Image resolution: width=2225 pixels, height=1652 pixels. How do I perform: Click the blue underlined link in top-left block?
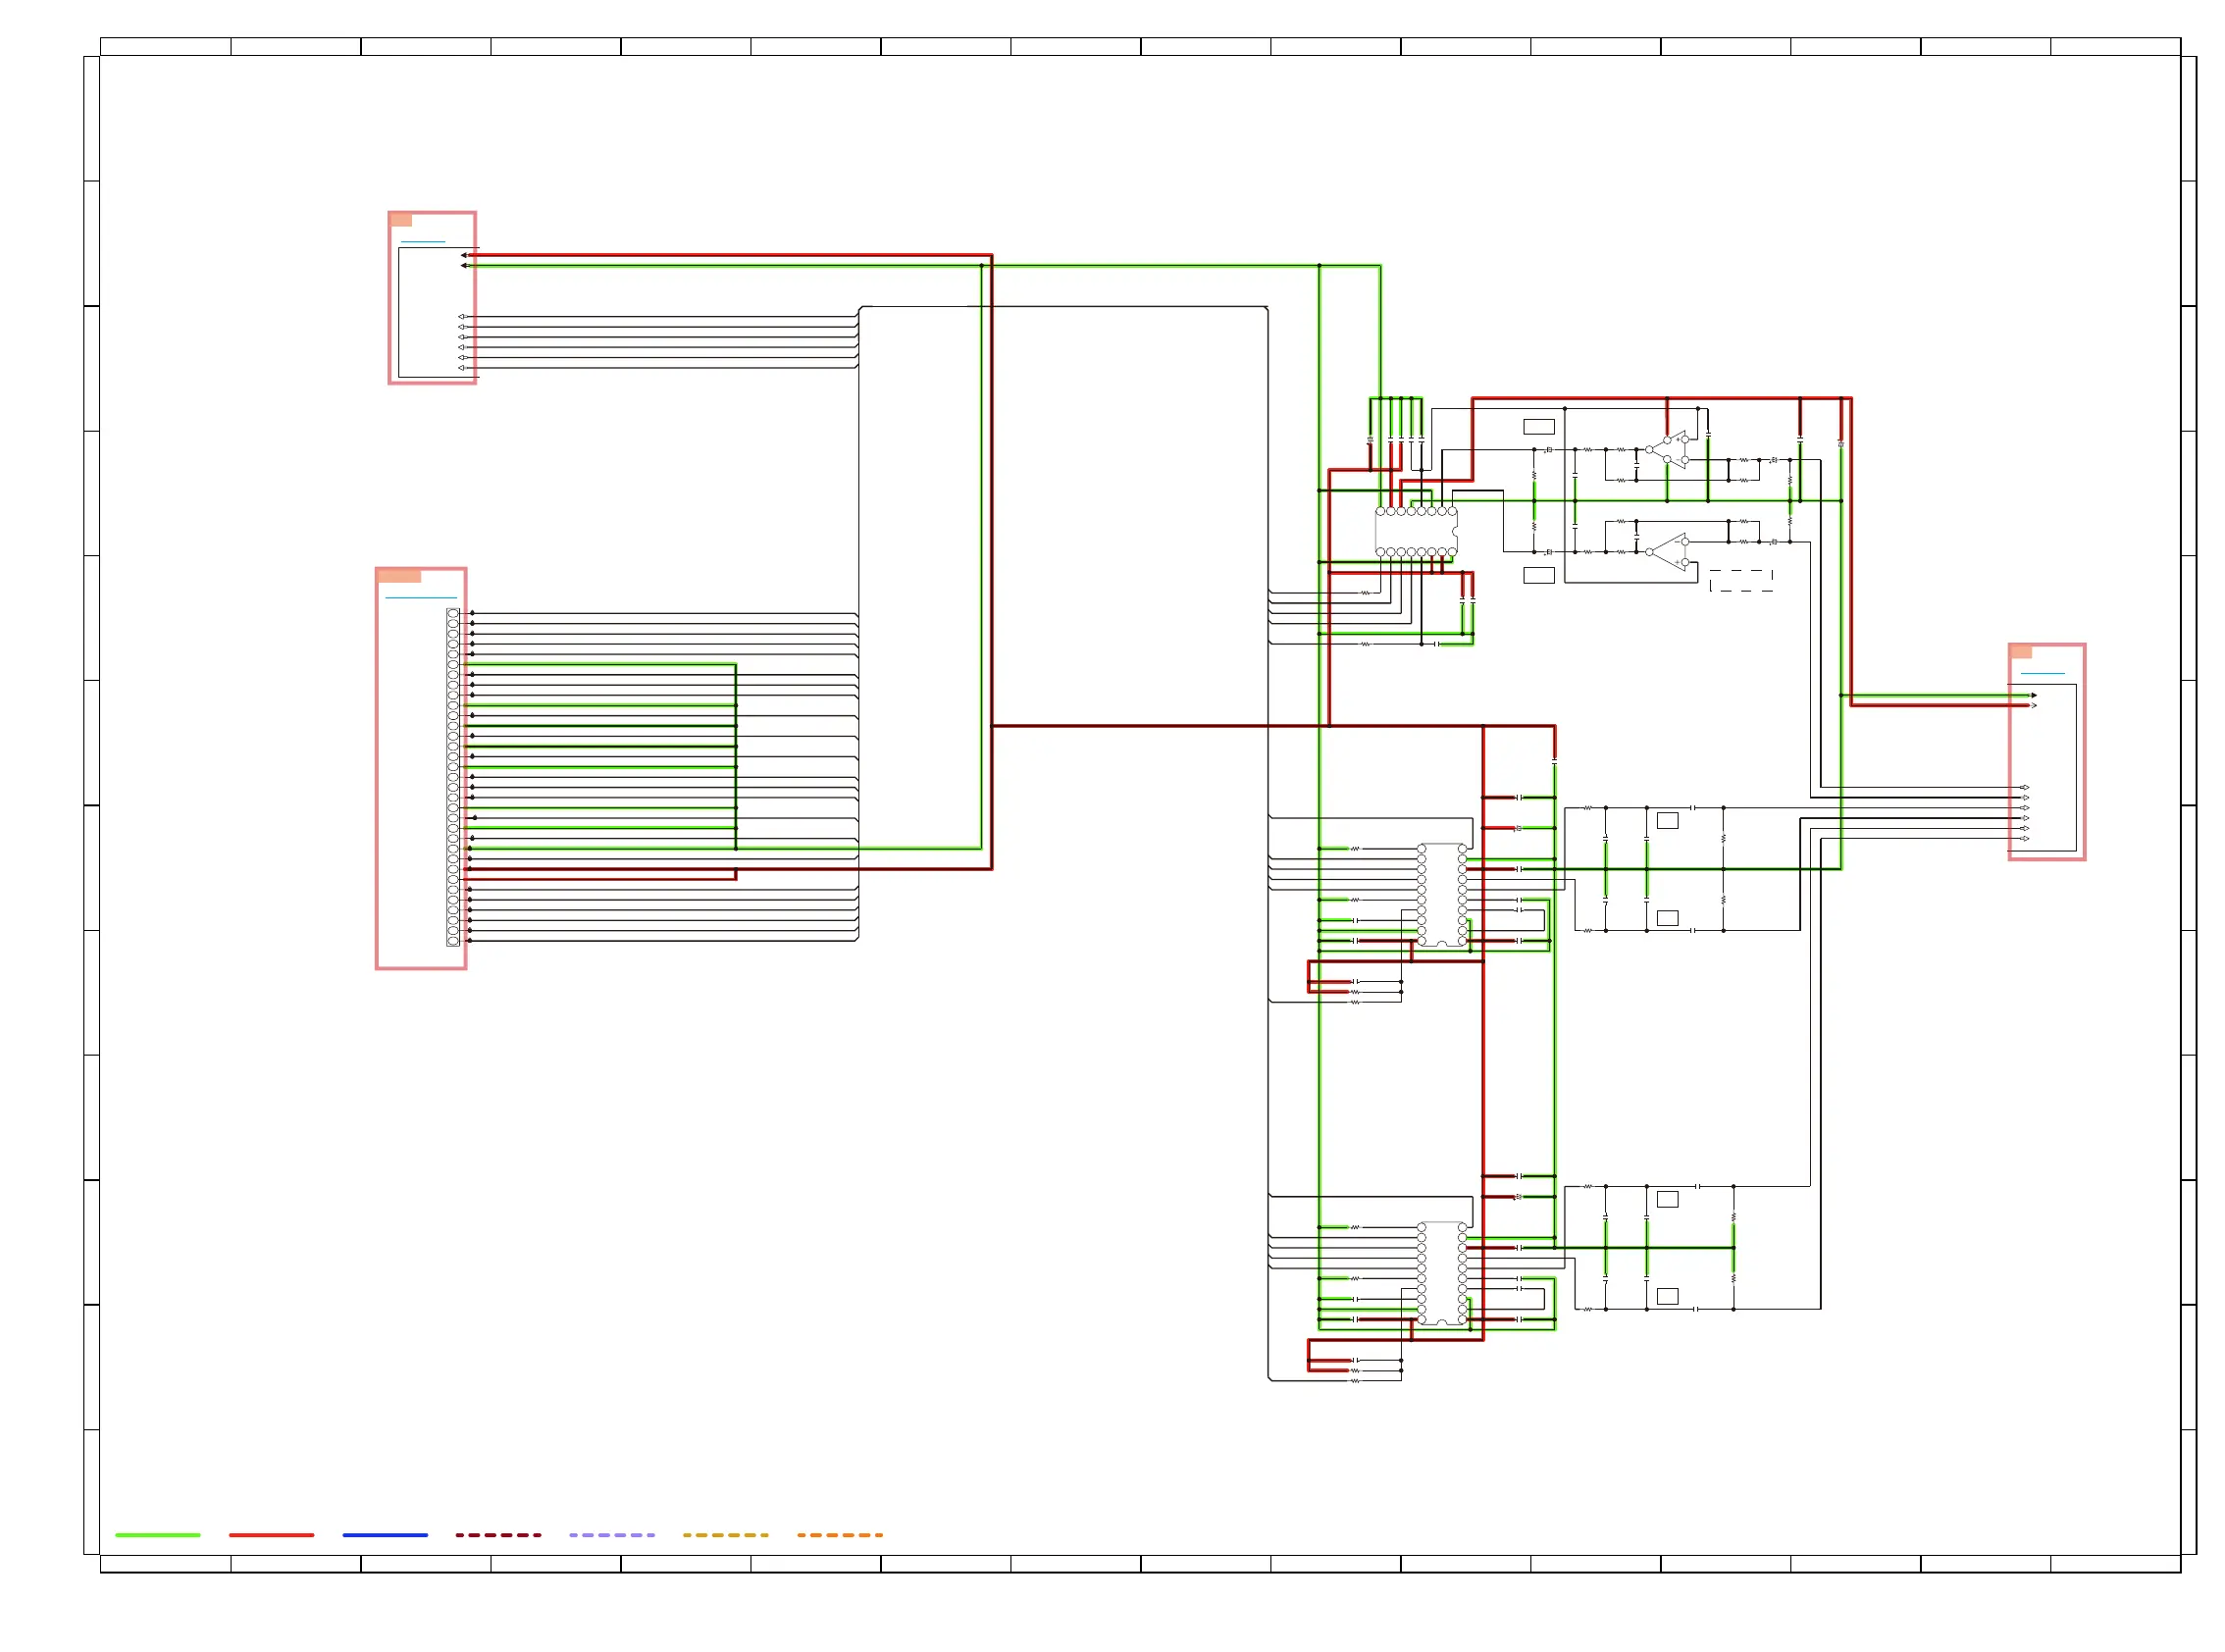(x=422, y=241)
